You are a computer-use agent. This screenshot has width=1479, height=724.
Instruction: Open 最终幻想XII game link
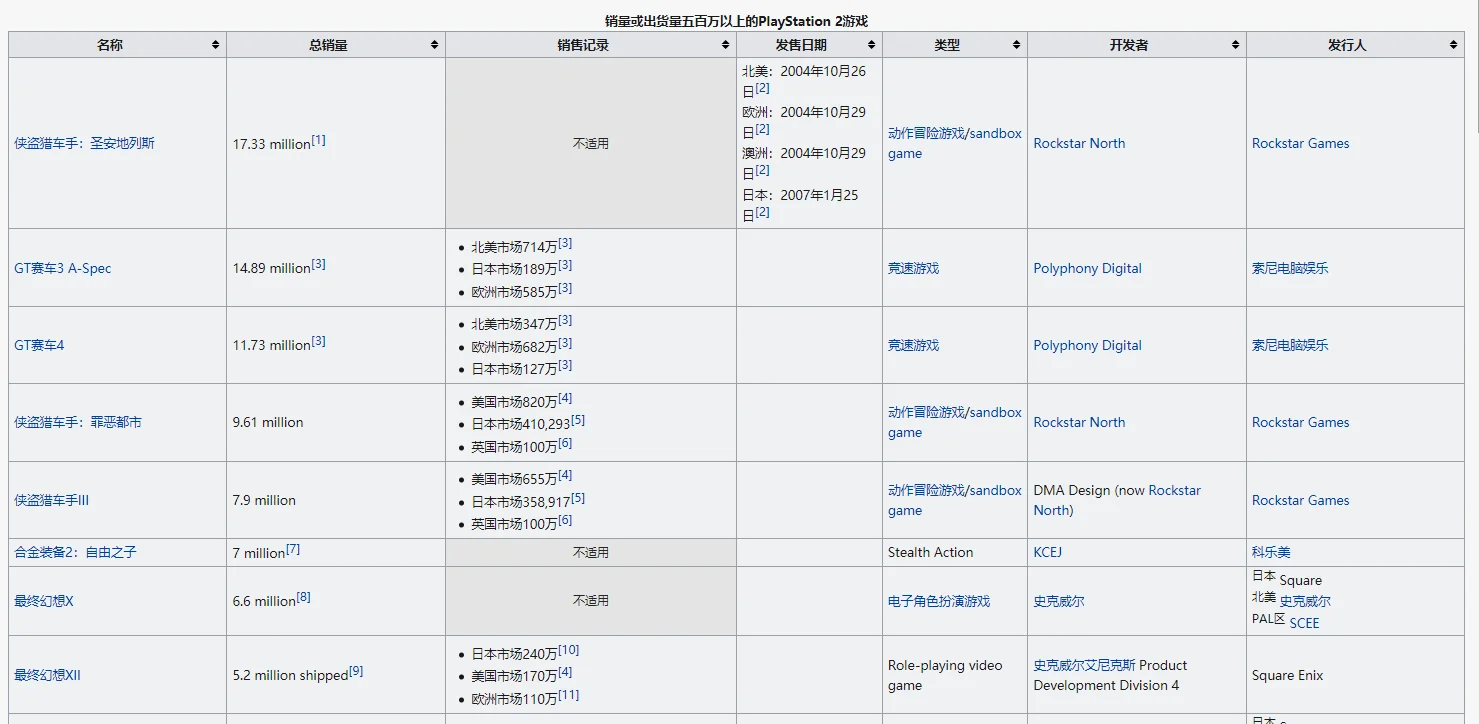click(47, 675)
